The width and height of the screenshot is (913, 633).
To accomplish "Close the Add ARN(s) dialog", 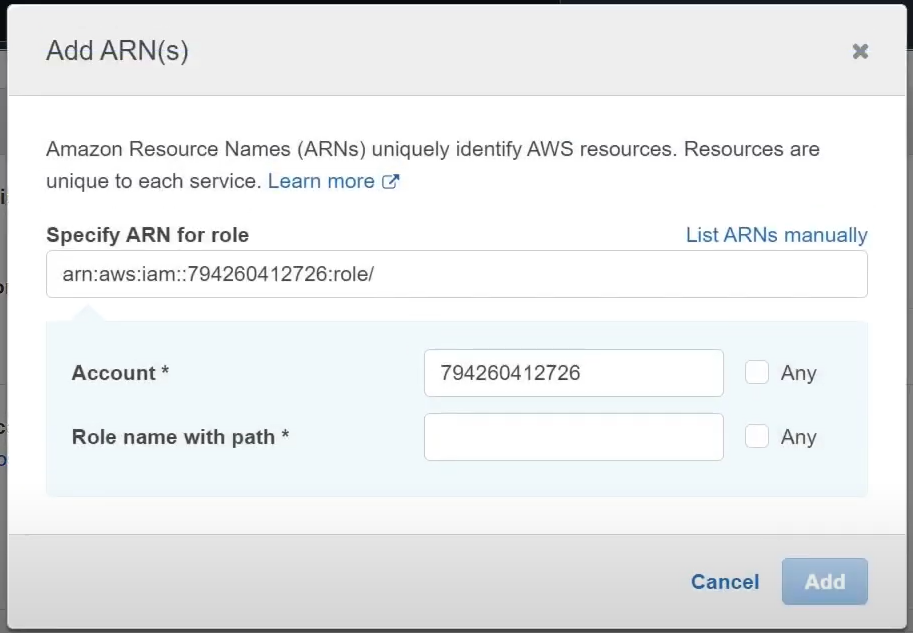I will [860, 51].
